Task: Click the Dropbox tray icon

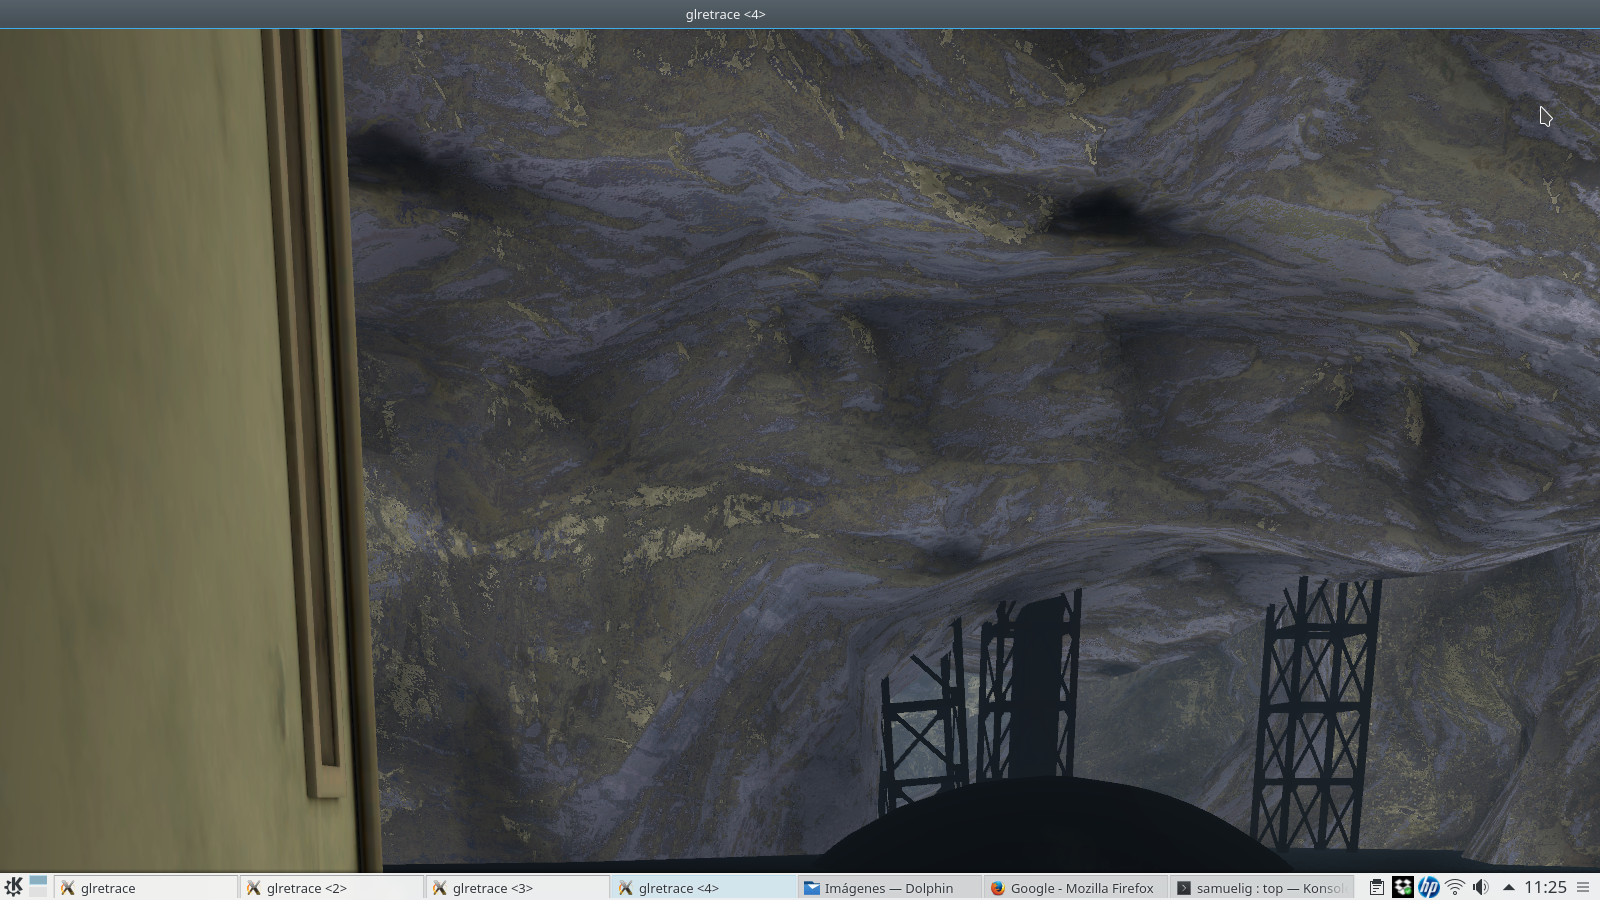Action: (x=1403, y=887)
